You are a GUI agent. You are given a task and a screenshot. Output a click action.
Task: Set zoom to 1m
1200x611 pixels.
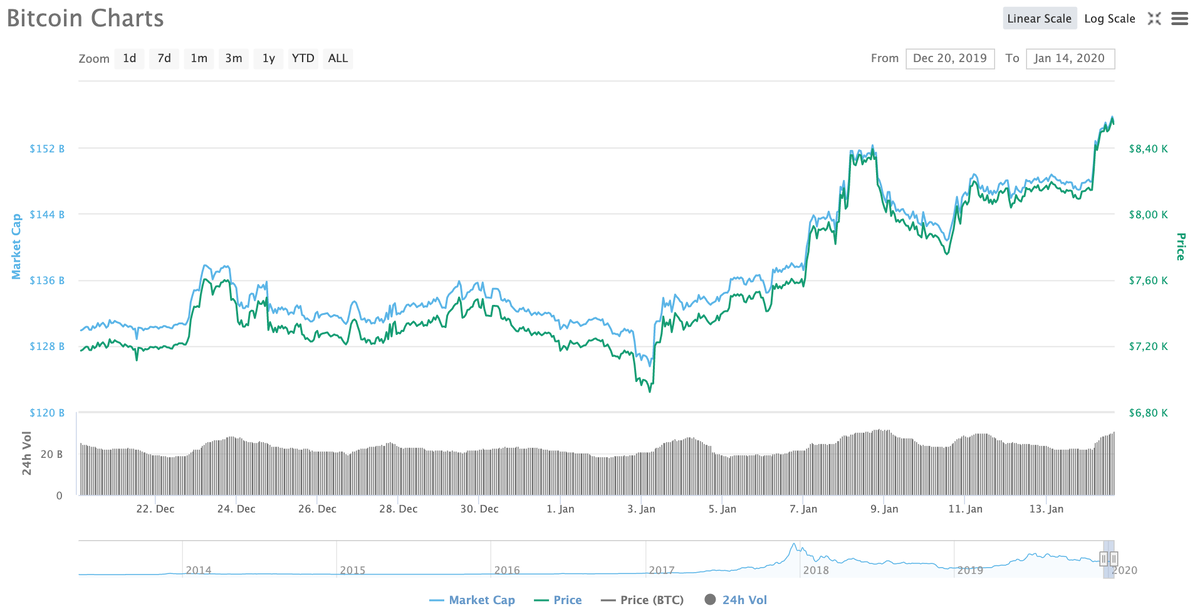pos(199,58)
